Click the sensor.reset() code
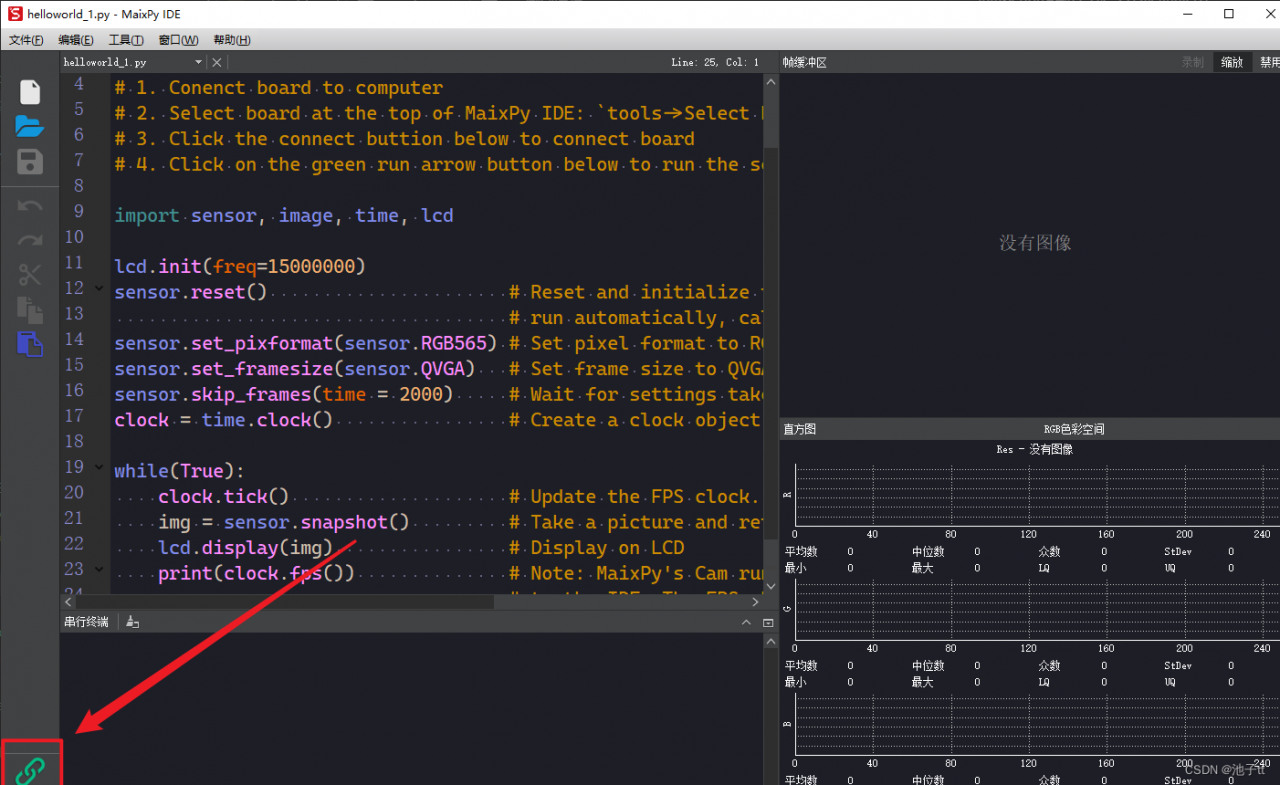1280x785 pixels. [x=191, y=292]
